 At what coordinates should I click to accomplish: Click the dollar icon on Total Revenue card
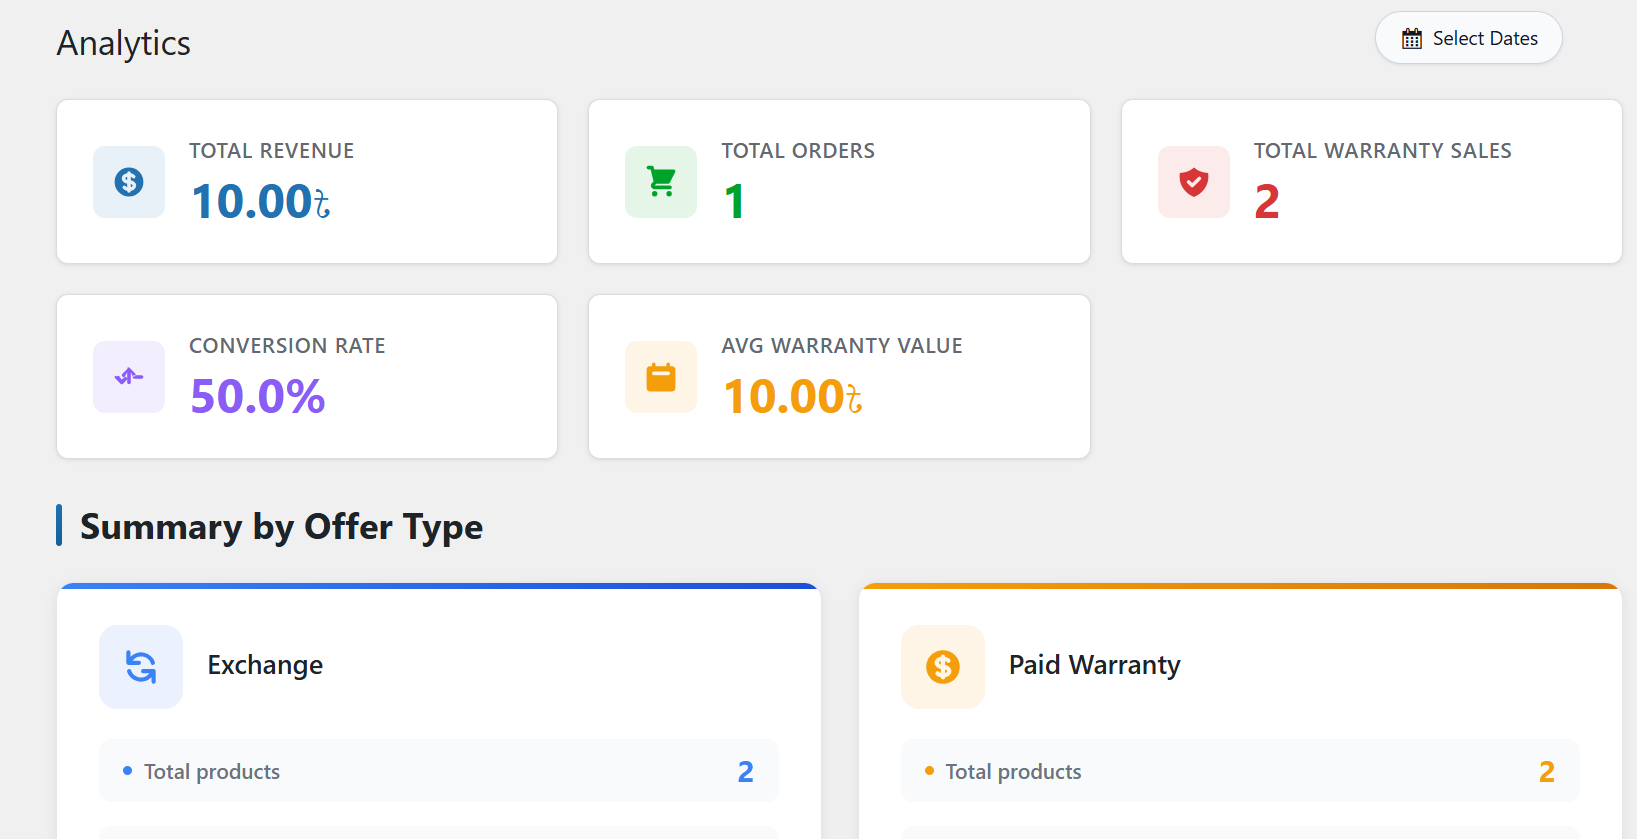pyautogui.click(x=128, y=182)
